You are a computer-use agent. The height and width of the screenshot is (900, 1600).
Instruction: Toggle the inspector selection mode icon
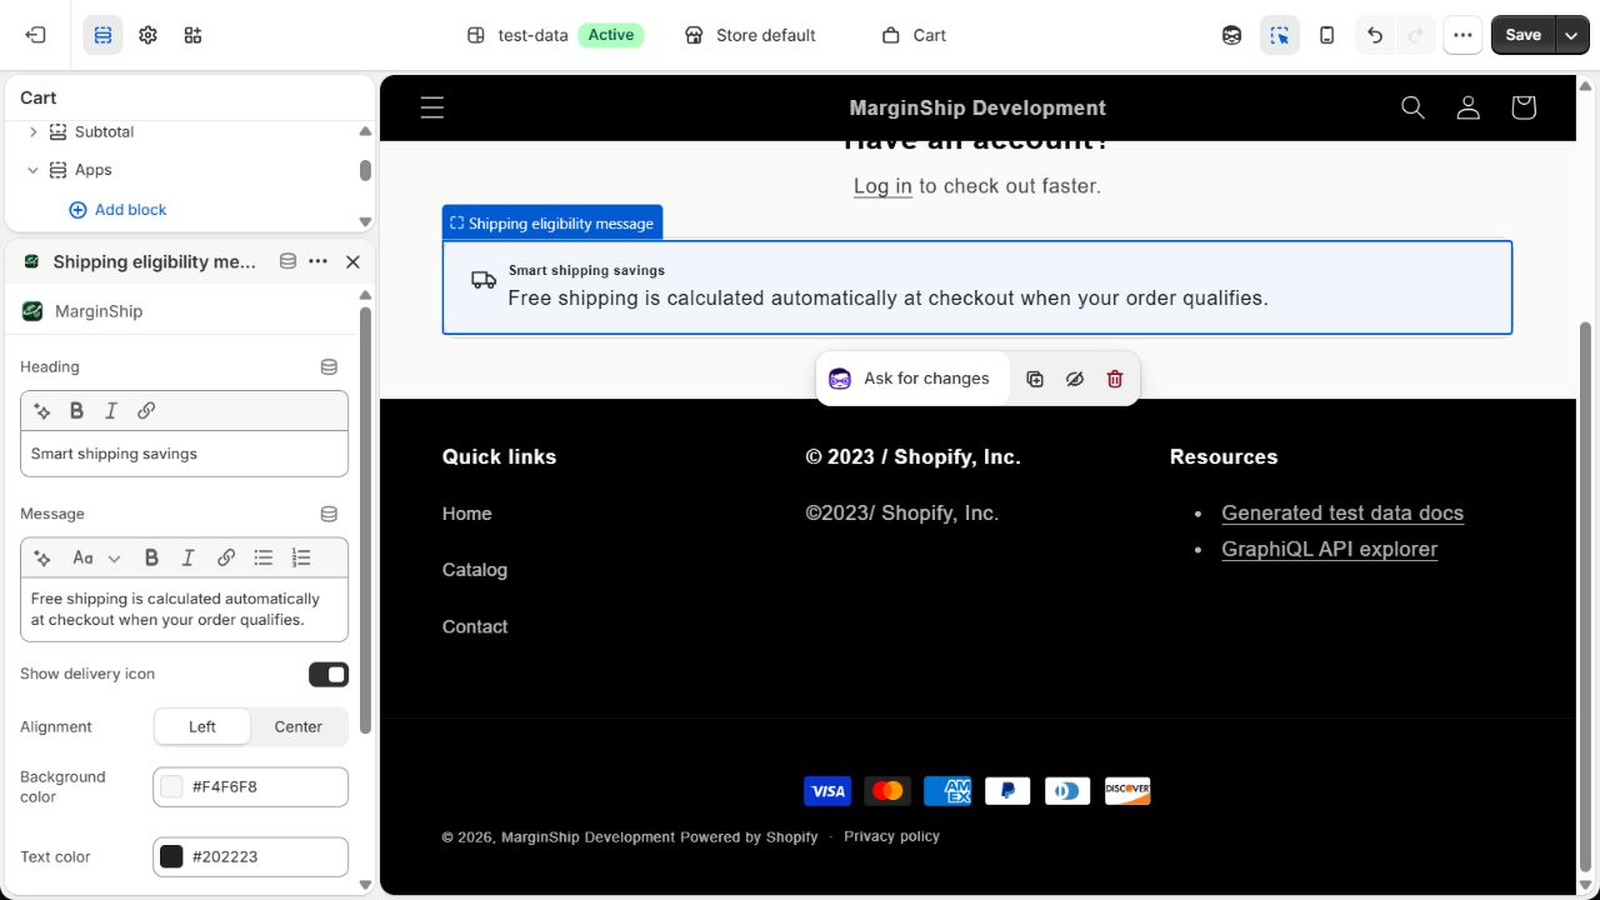point(1280,35)
